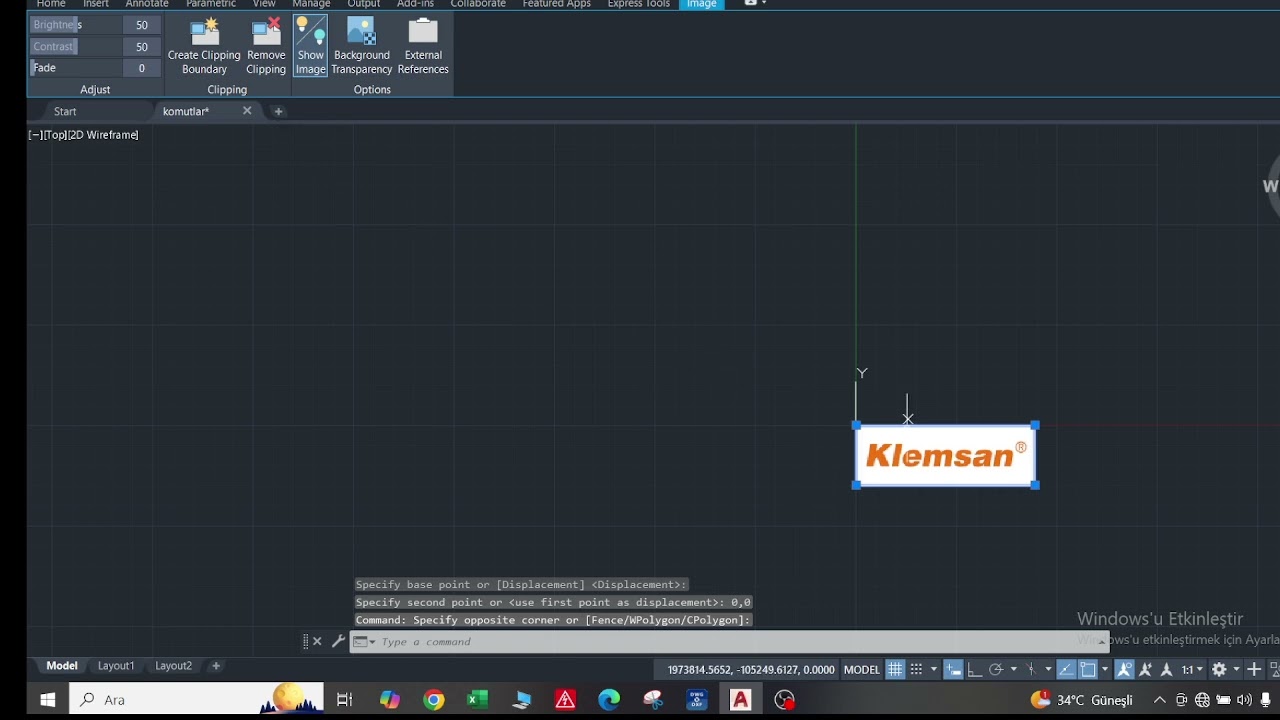Adjust the Contrast slider
Screen dimensions: 1280x720
click(x=75, y=47)
